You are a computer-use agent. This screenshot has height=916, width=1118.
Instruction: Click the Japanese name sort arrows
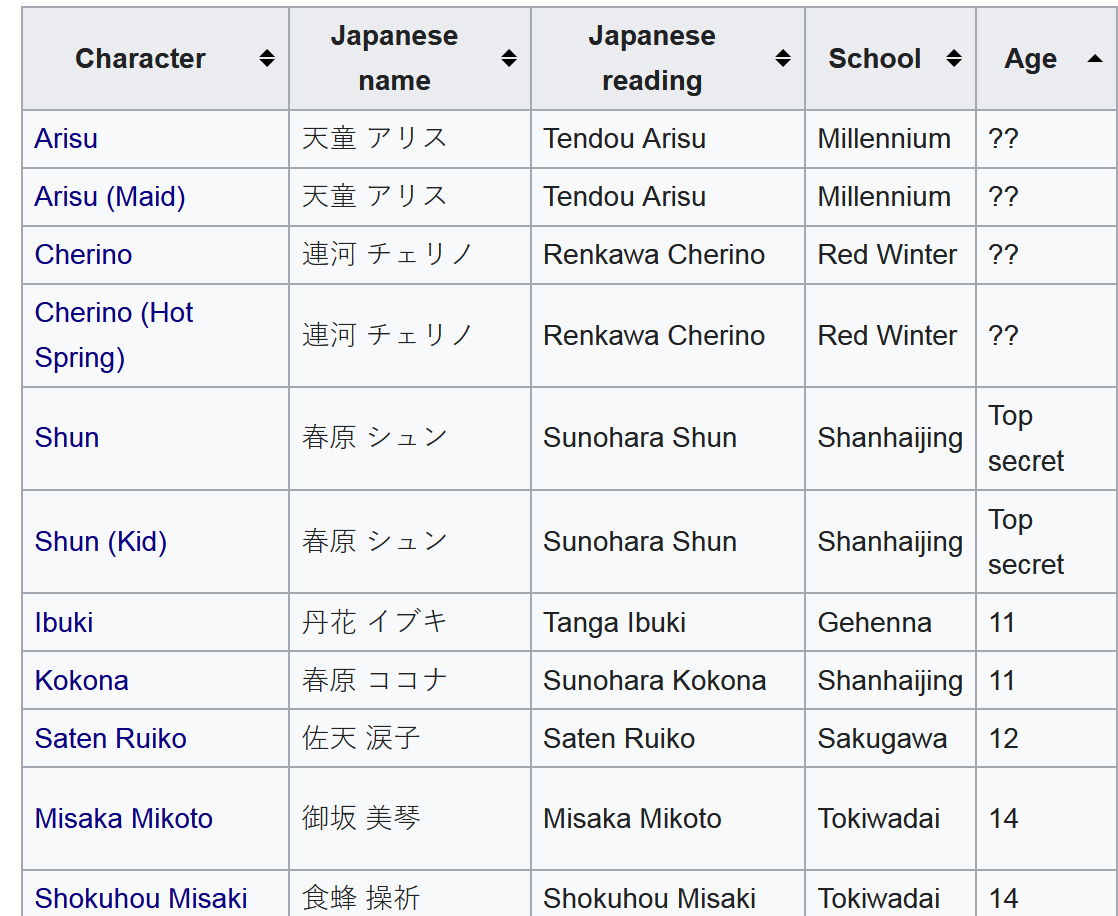click(509, 59)
